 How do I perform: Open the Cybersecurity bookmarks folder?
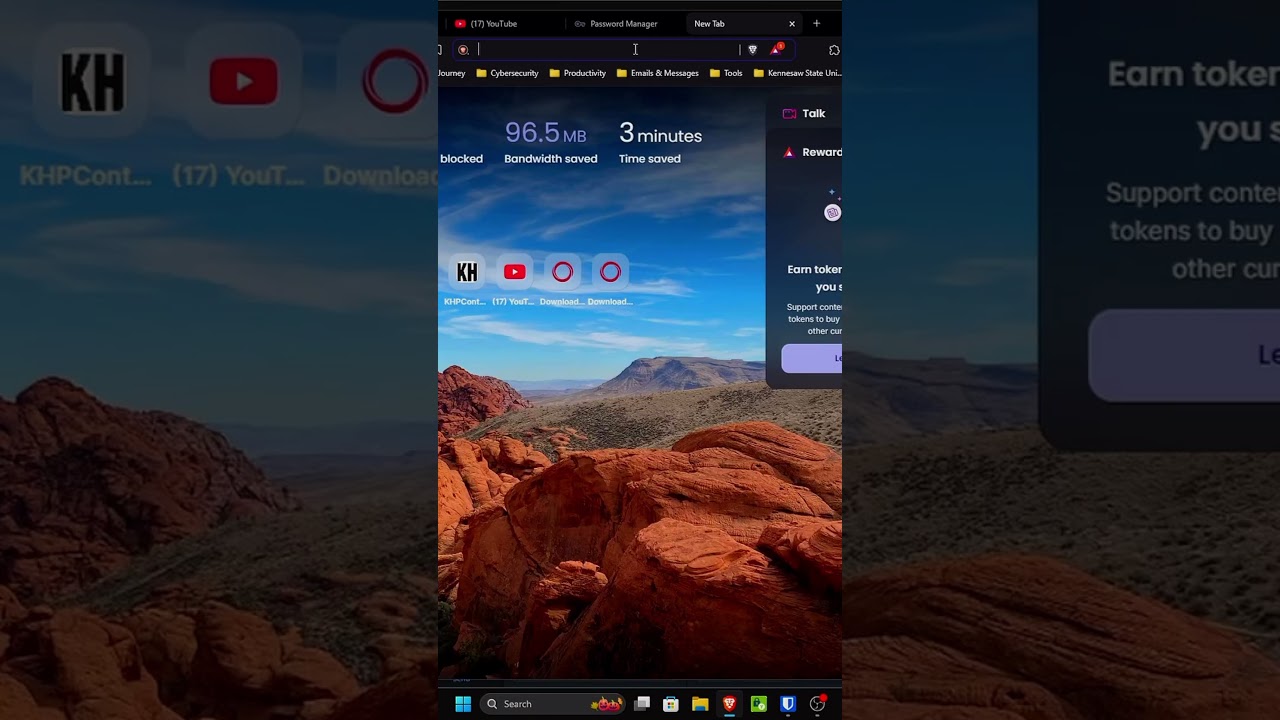point(507,73)
